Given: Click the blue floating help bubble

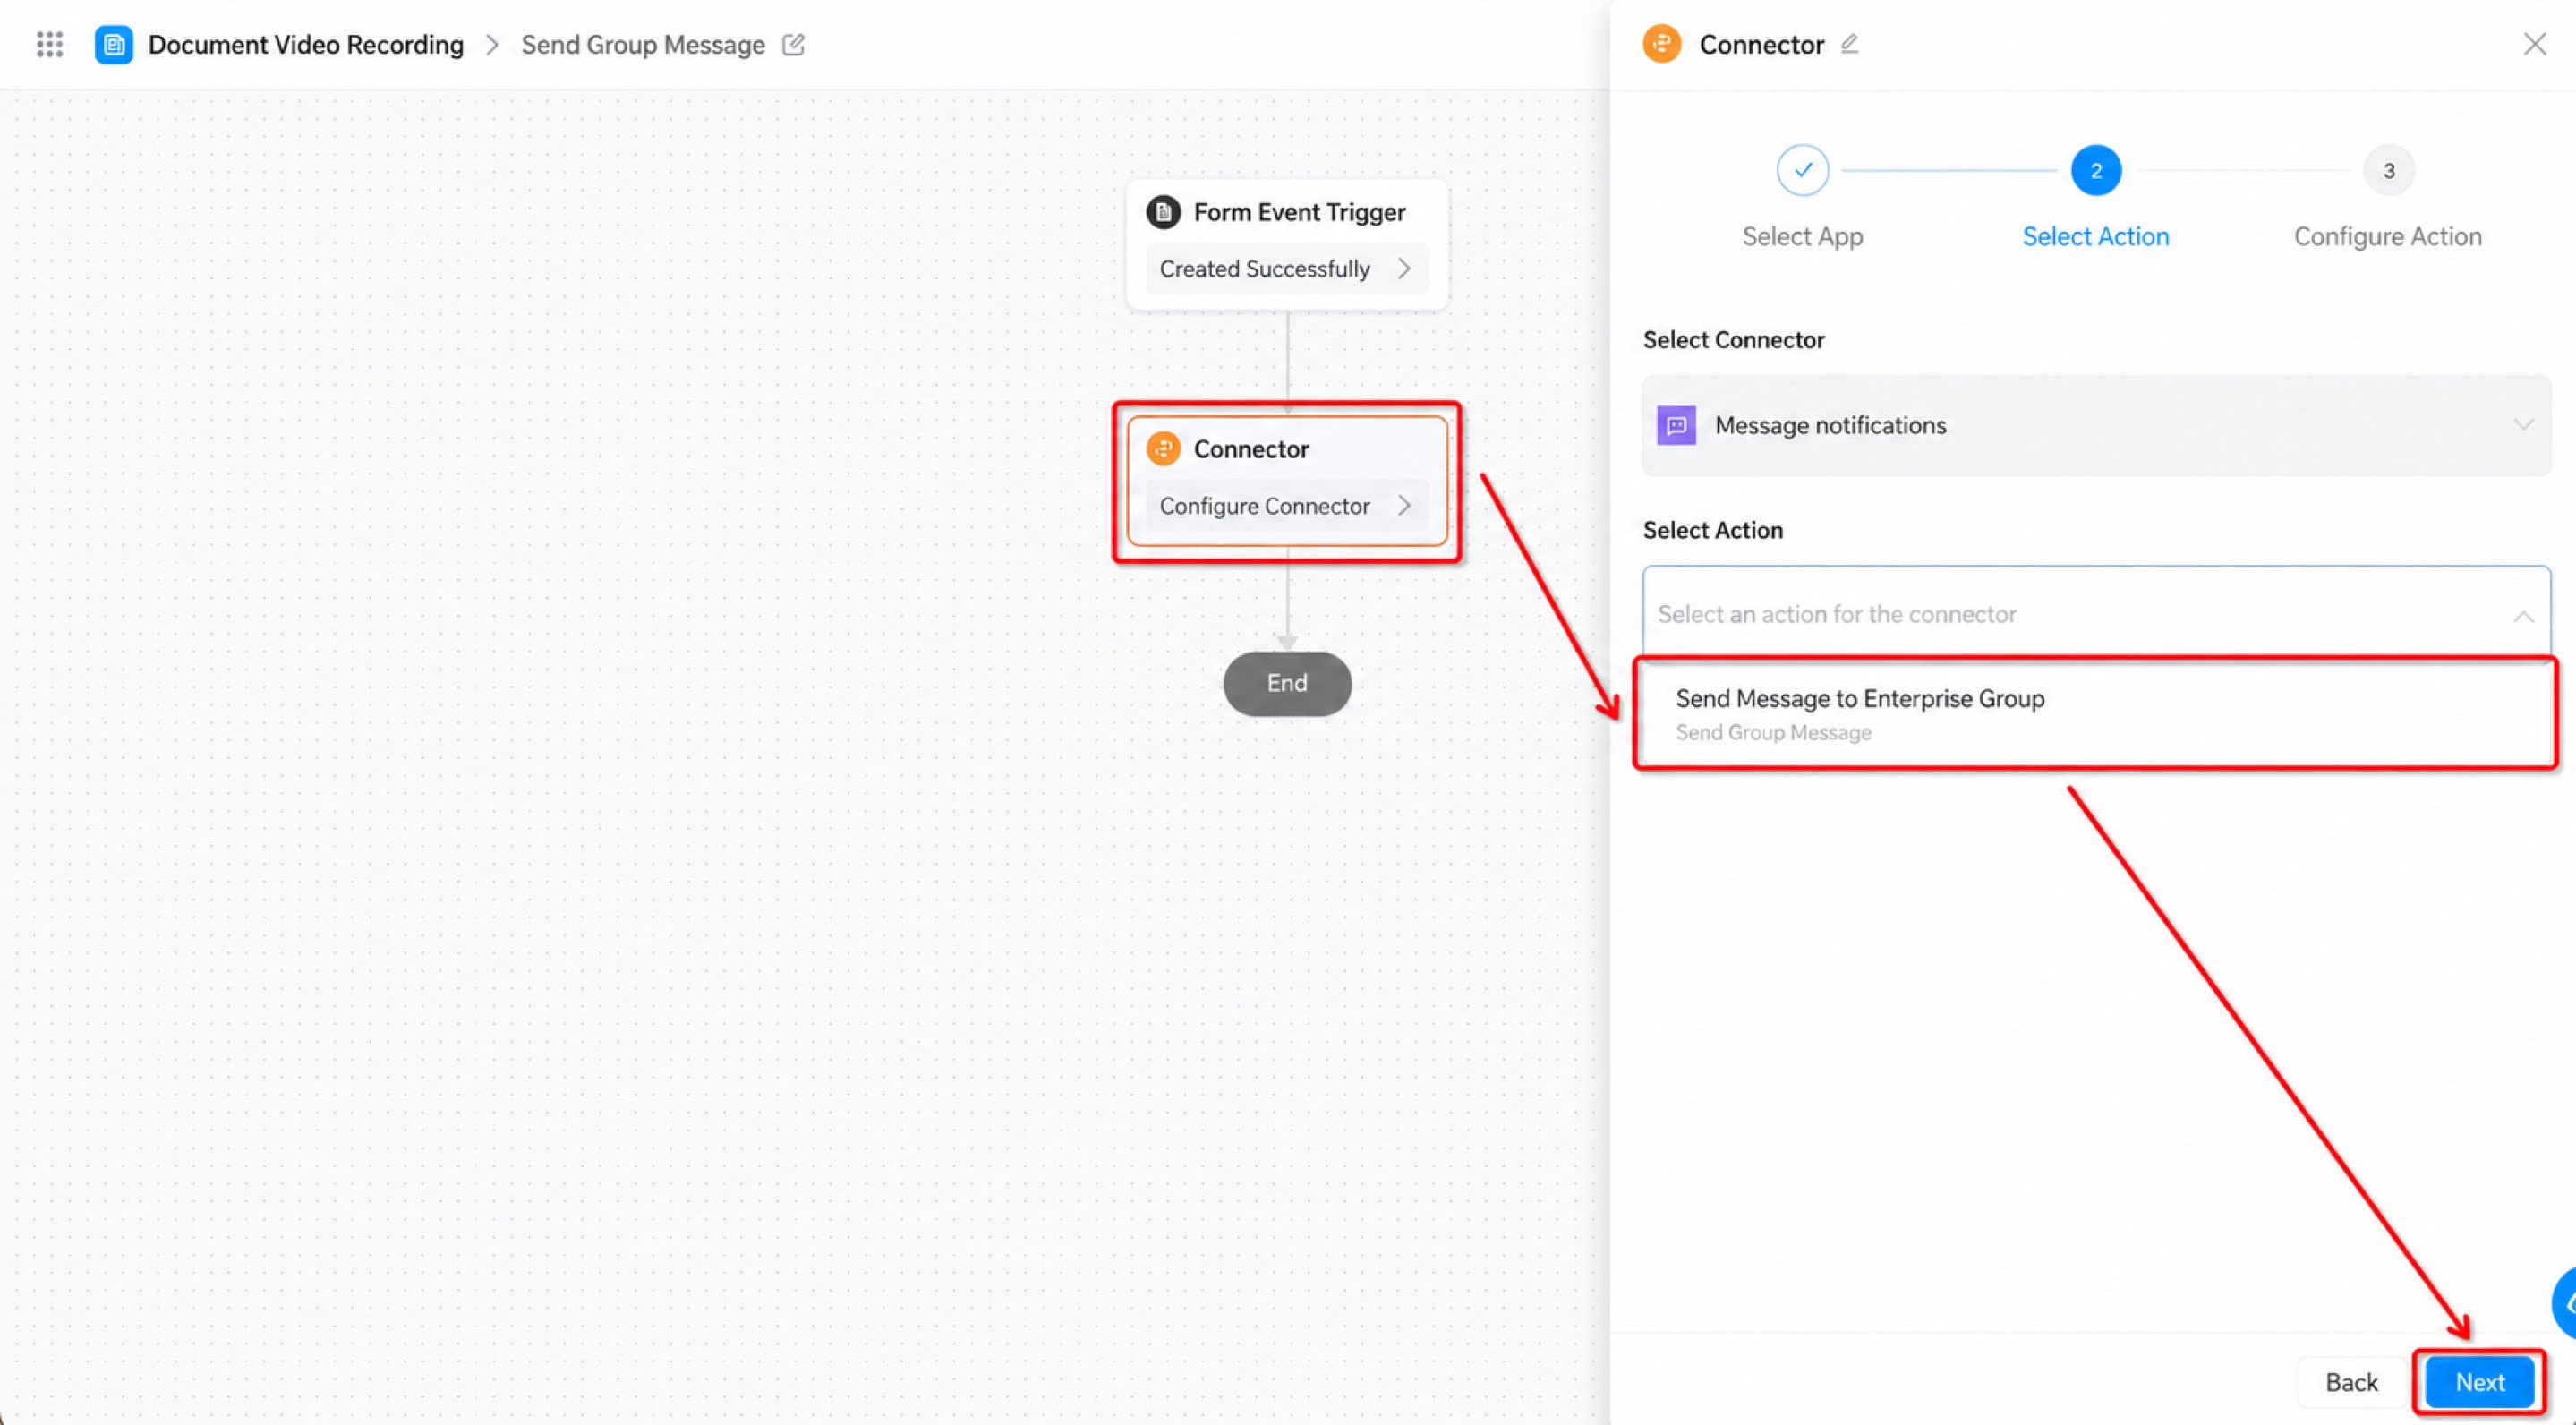Looking at the screenshot, I should tap(2565, 1302).
